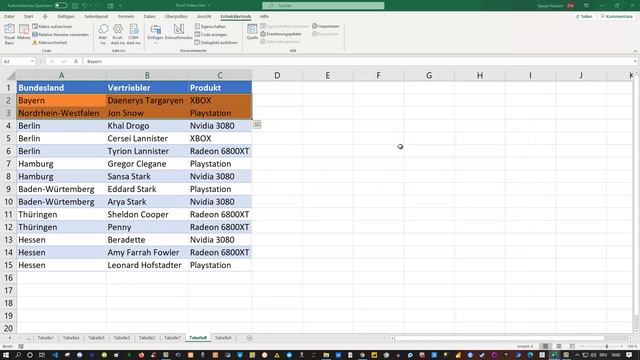Collapse the ribbon with the arrow
Screen dimensions: 640x360
coord(635,51)
